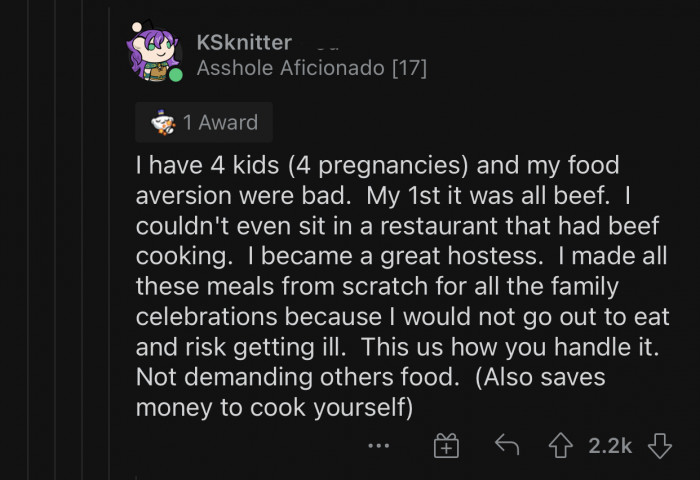Click the text line mentioning "great hostess"

point(400,256)
